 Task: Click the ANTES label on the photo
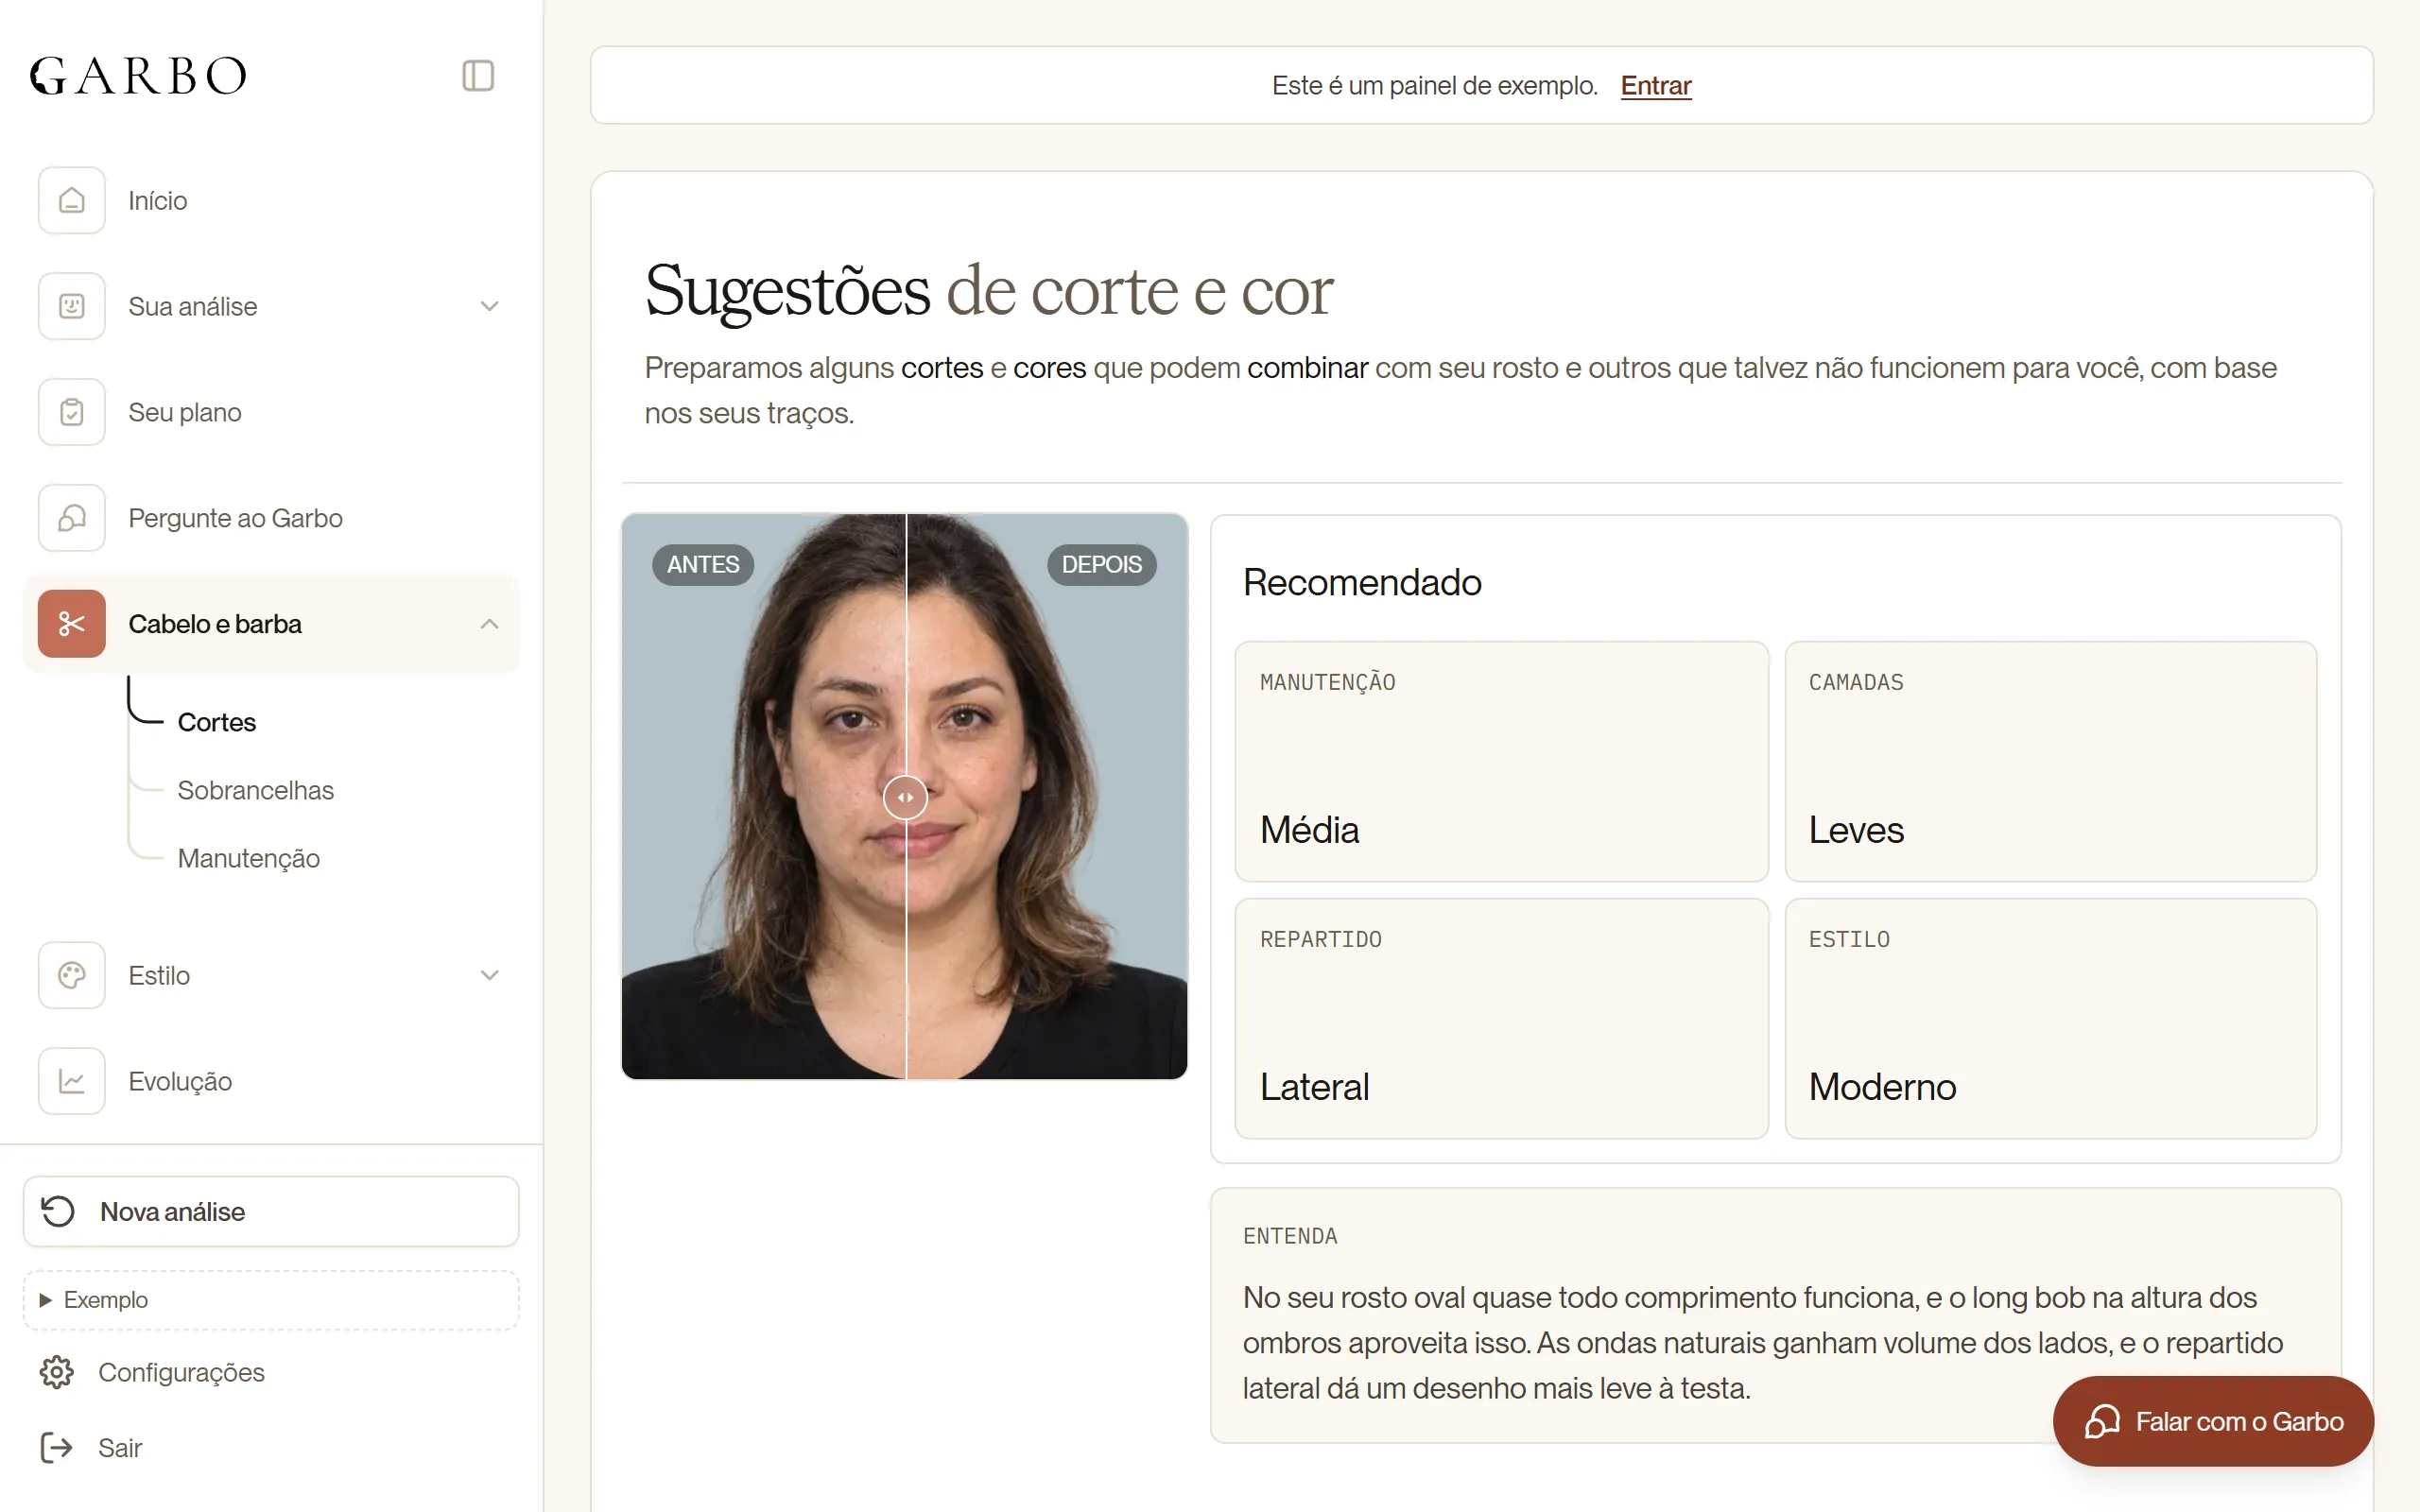tap(703, 564)
